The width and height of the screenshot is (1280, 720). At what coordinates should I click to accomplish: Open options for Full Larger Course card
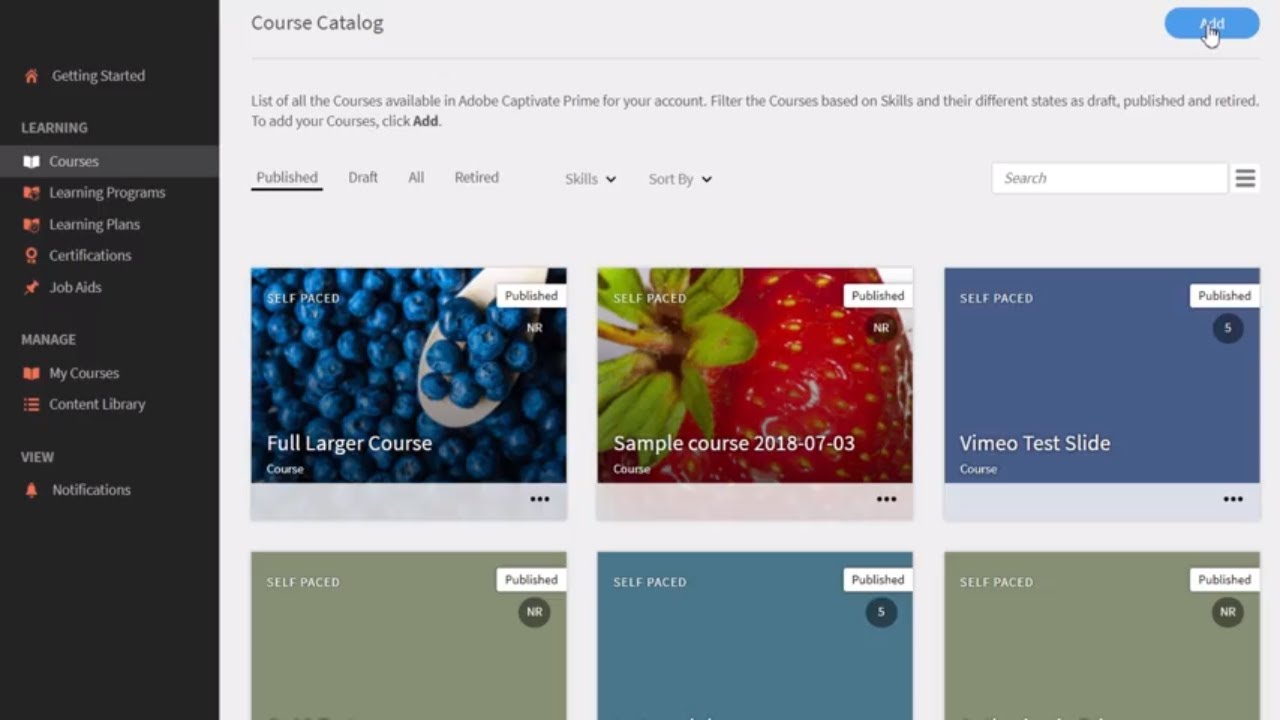[x=540, y=500]
